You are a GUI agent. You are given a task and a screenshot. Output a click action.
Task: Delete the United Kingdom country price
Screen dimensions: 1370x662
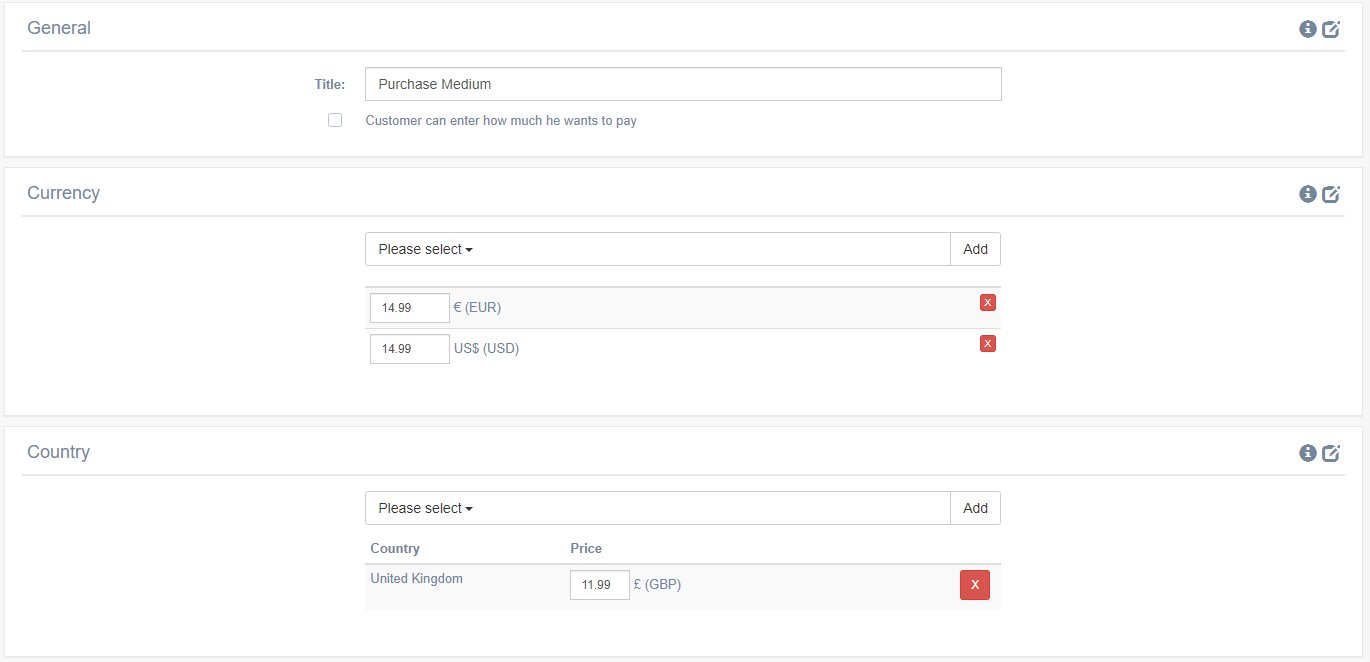coord(974,585)
